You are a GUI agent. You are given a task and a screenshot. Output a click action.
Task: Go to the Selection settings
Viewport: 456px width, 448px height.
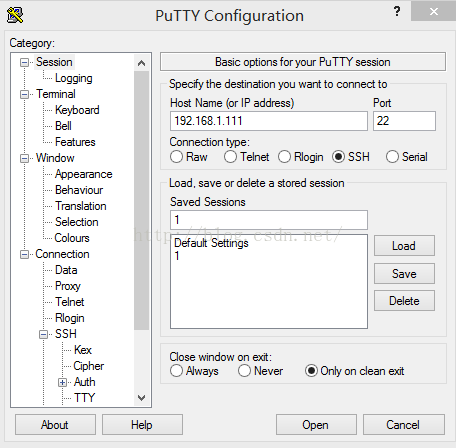point(76,222)
